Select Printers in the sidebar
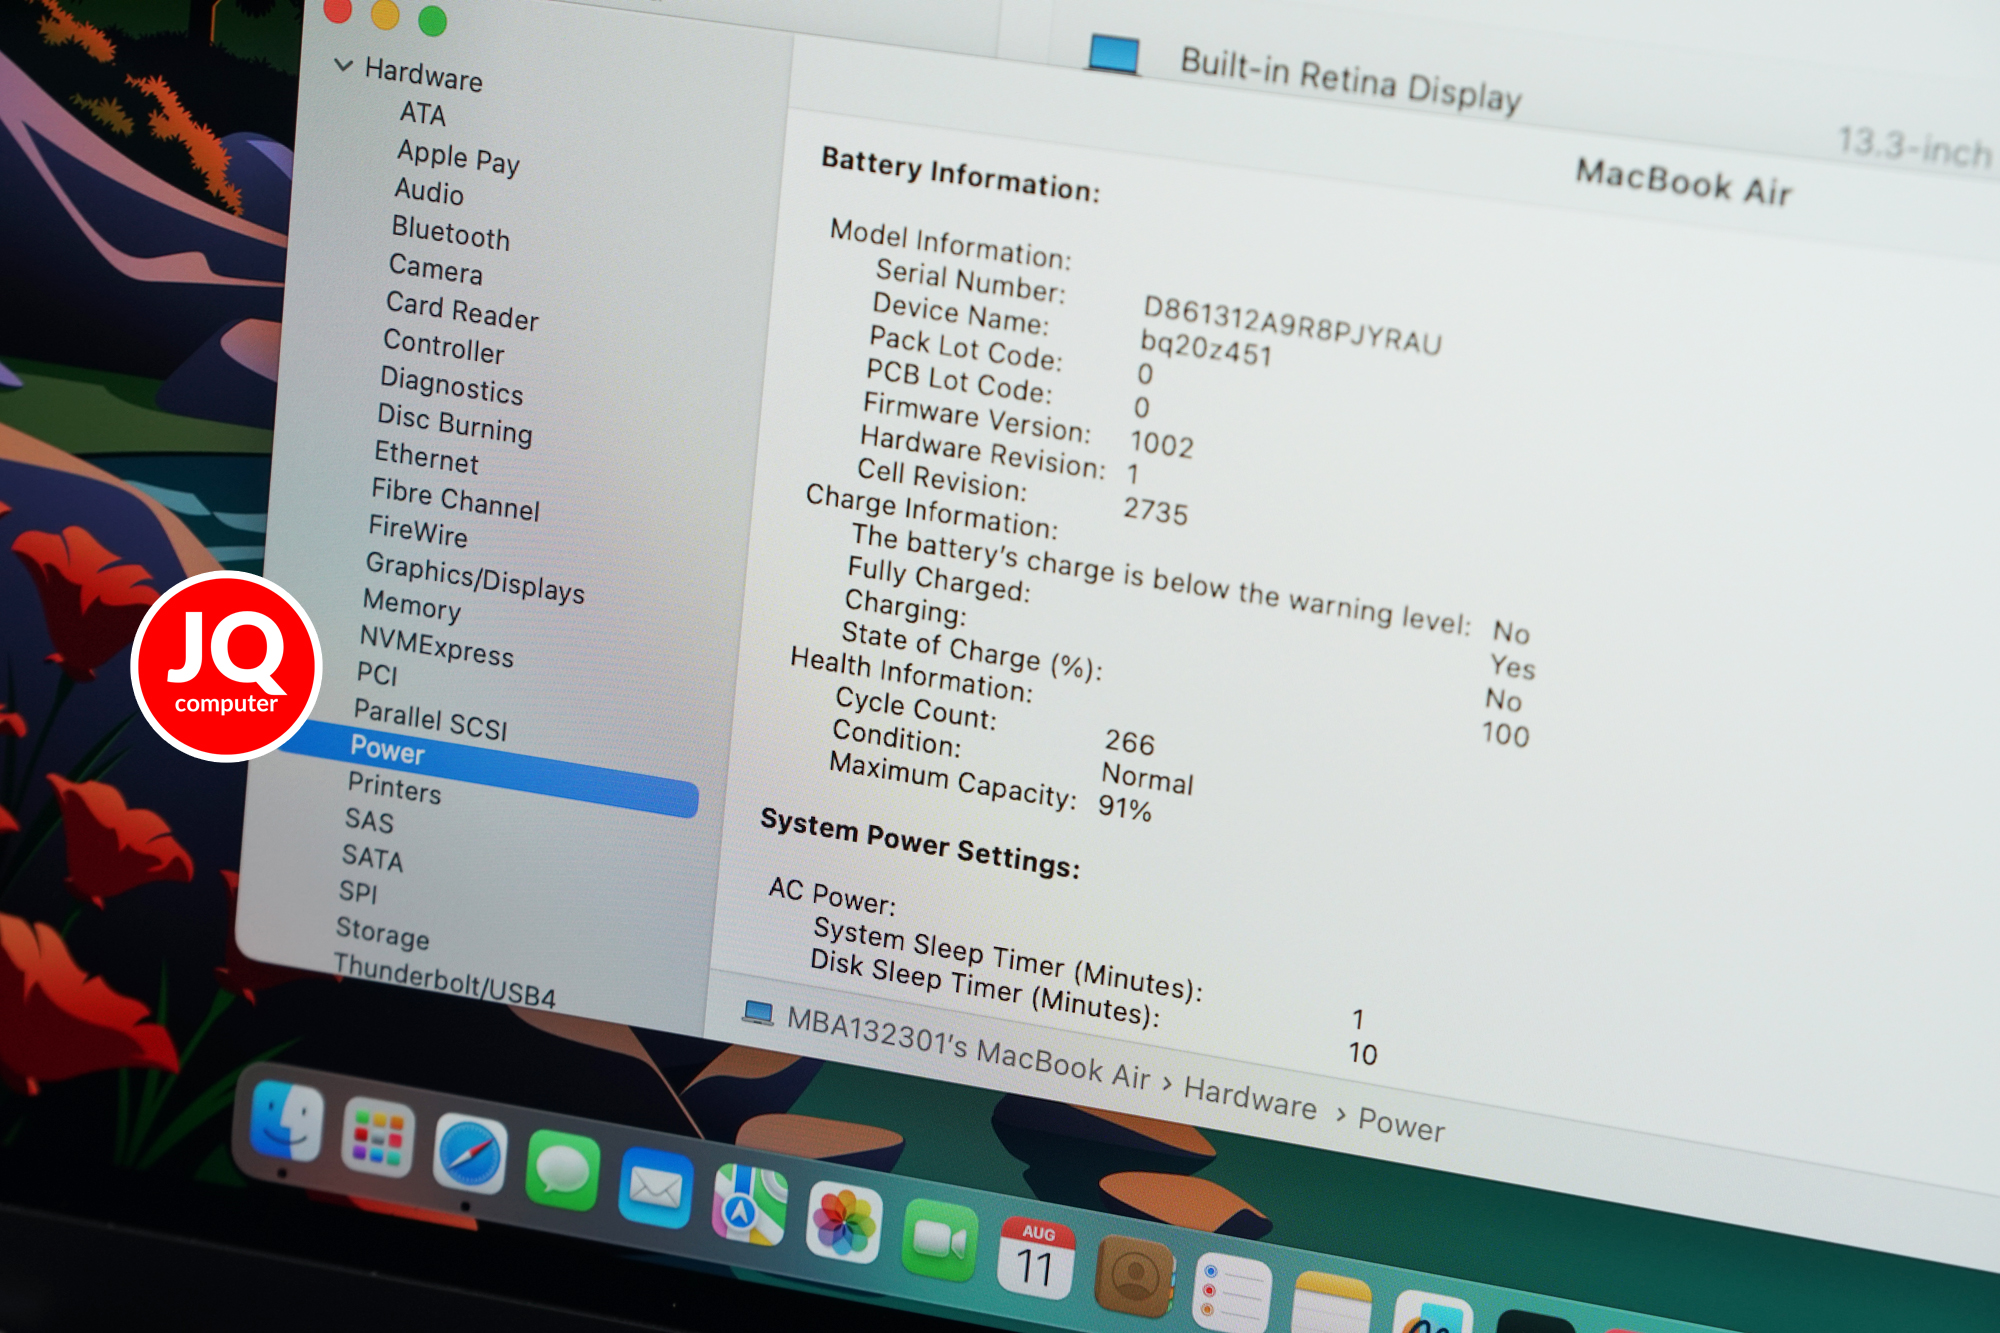2000x1333 pixels. point(394,788)
